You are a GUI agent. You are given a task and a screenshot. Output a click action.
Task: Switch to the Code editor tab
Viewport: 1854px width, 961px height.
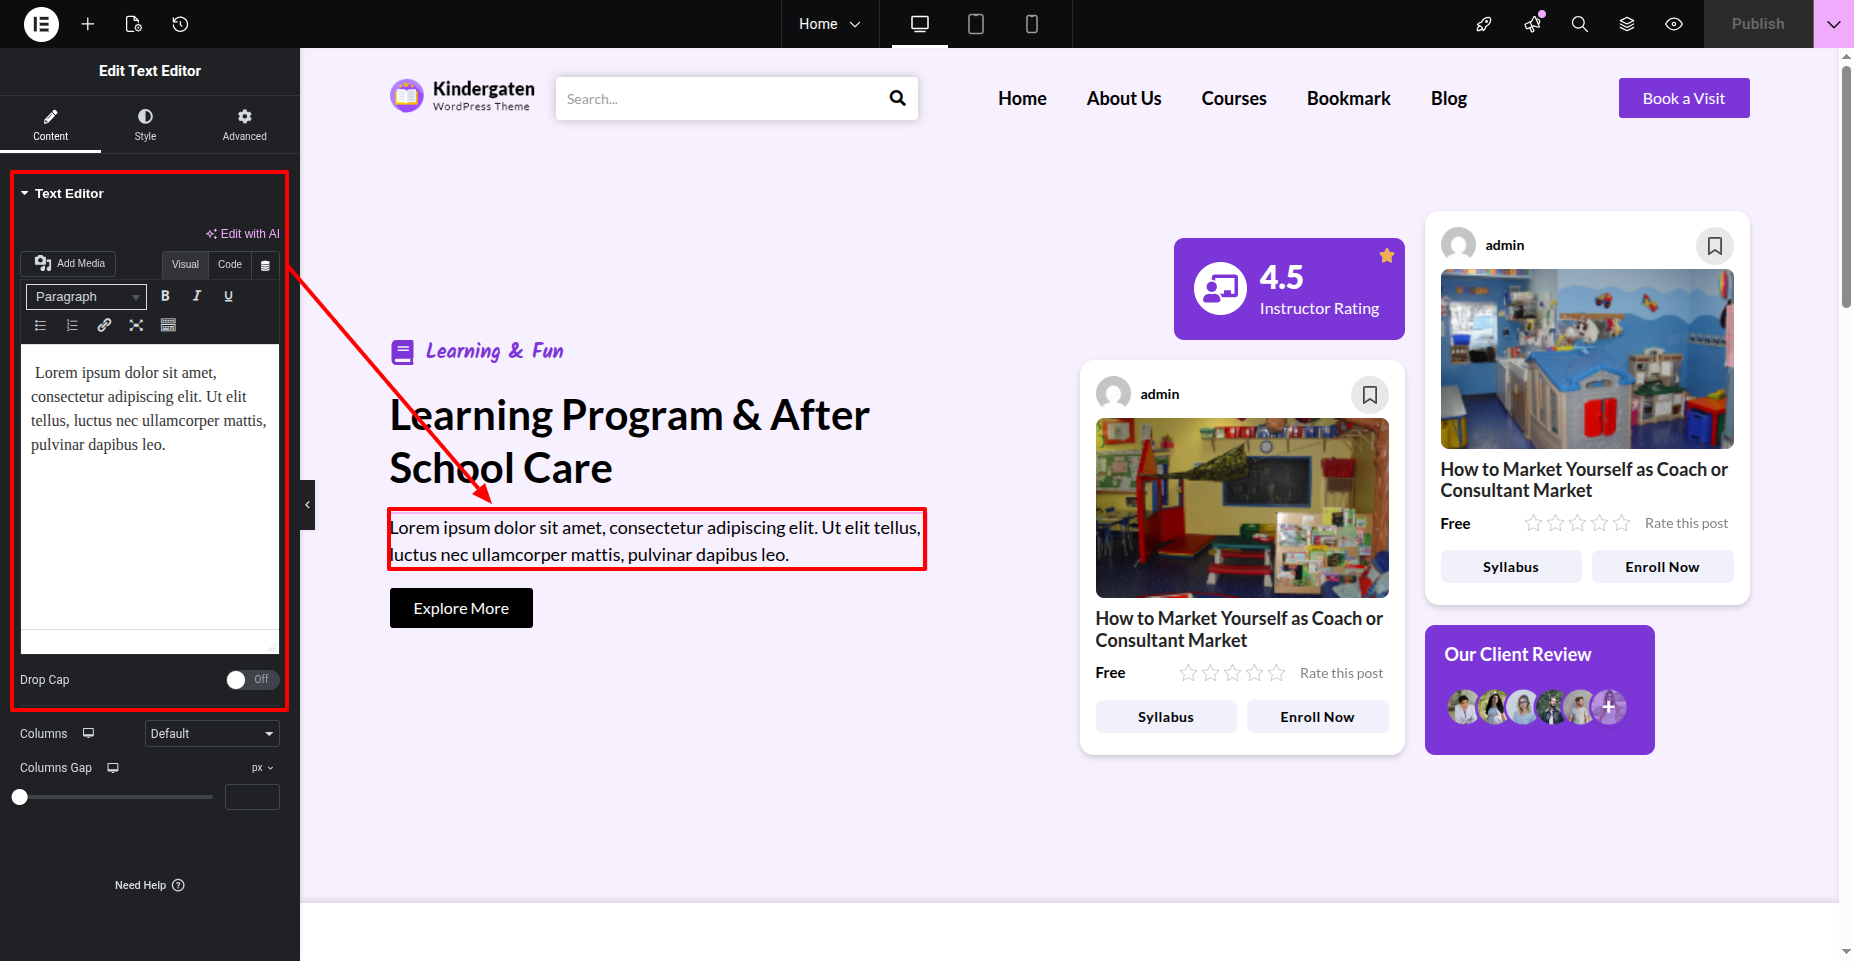click(x=230, y=265)
